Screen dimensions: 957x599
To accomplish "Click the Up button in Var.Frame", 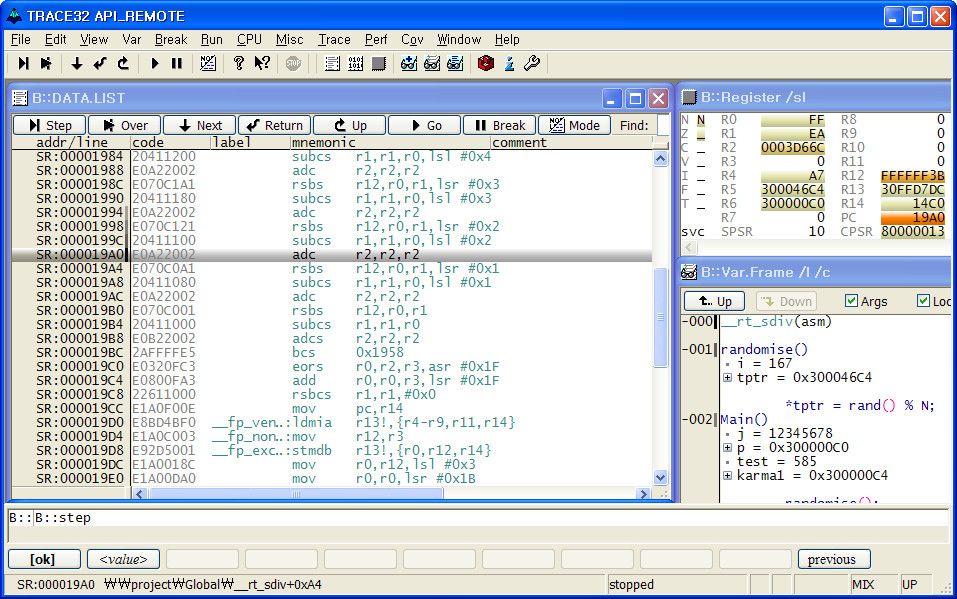I will [714, 301].
